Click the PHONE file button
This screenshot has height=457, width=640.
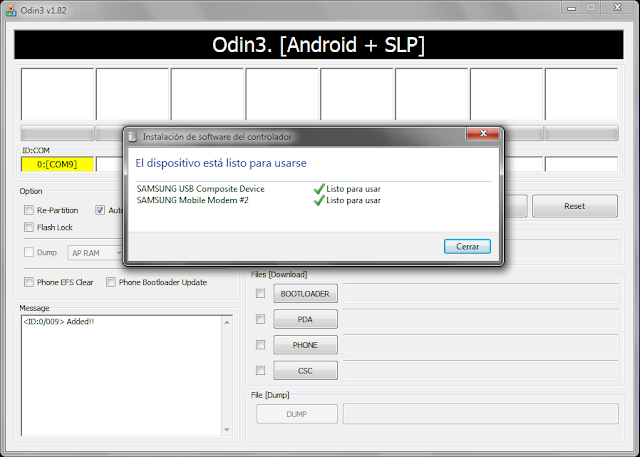pos(305,345)
